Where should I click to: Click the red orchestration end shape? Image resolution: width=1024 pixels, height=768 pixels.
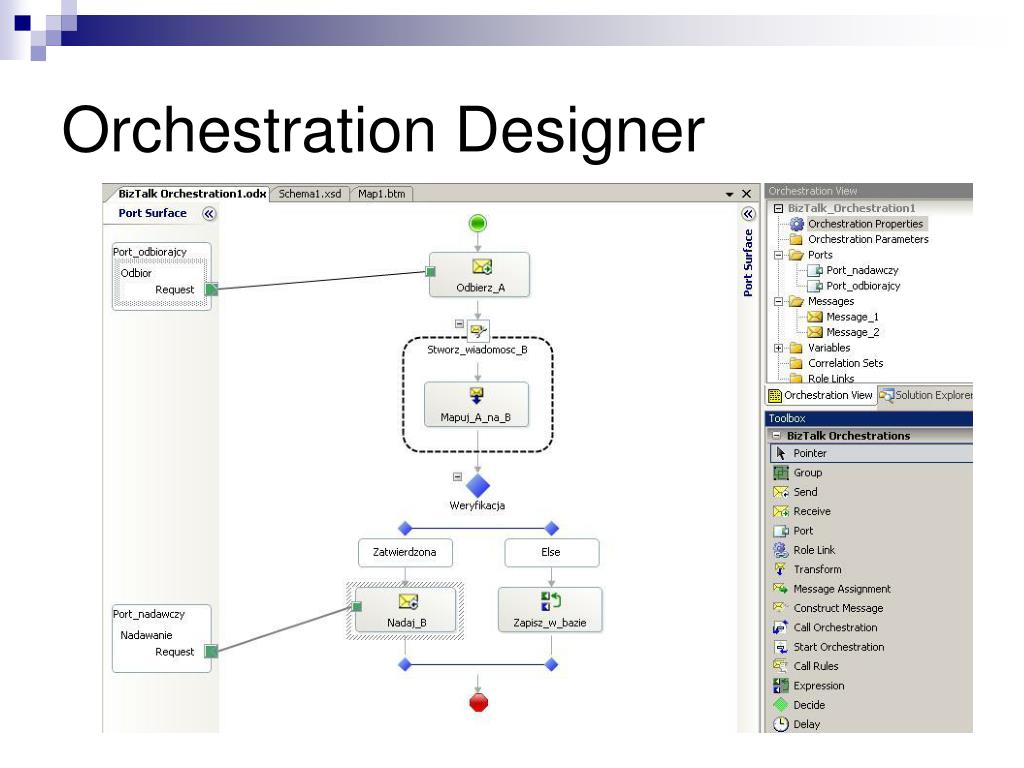pyautogui.click(x=479, y=703)
